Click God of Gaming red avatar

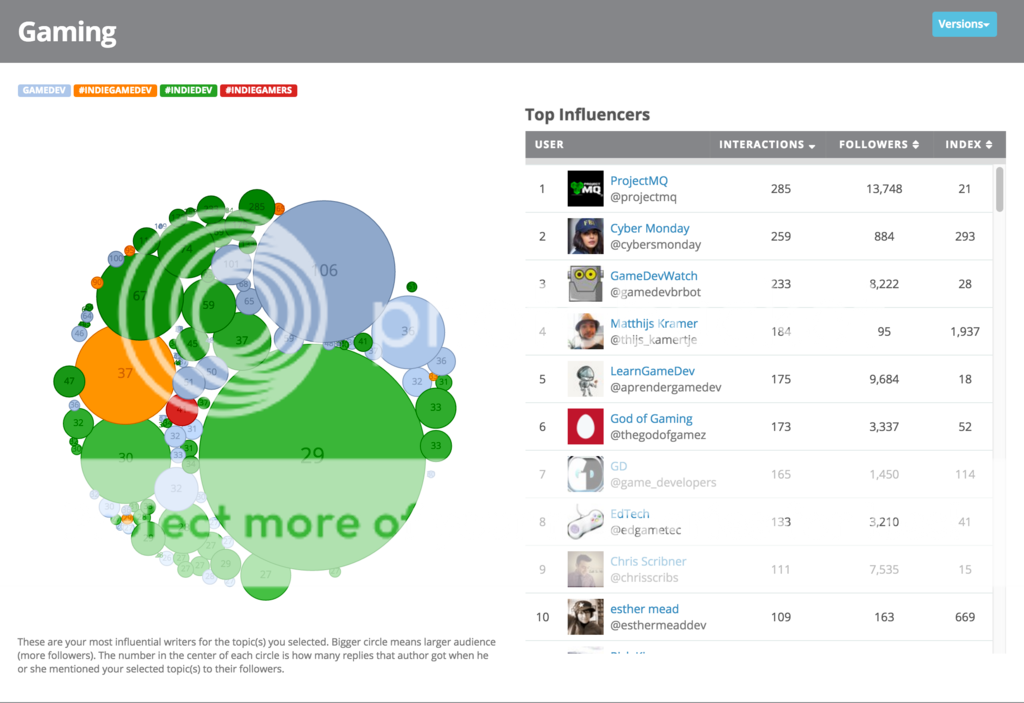585,427
